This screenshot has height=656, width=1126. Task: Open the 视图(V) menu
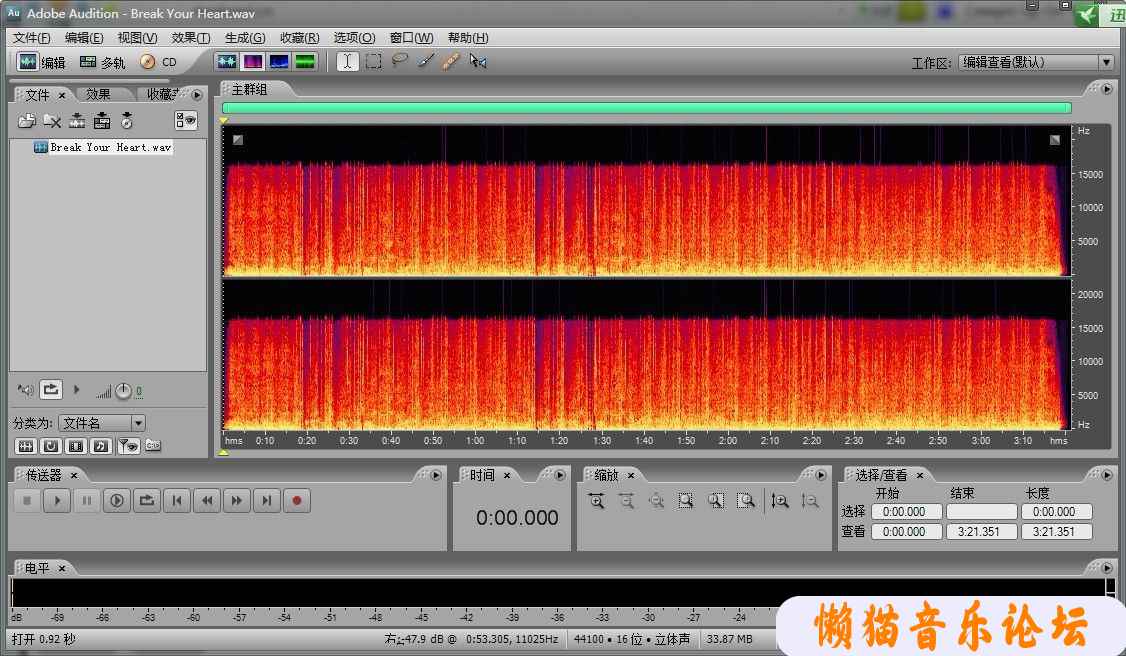point(137,38)
